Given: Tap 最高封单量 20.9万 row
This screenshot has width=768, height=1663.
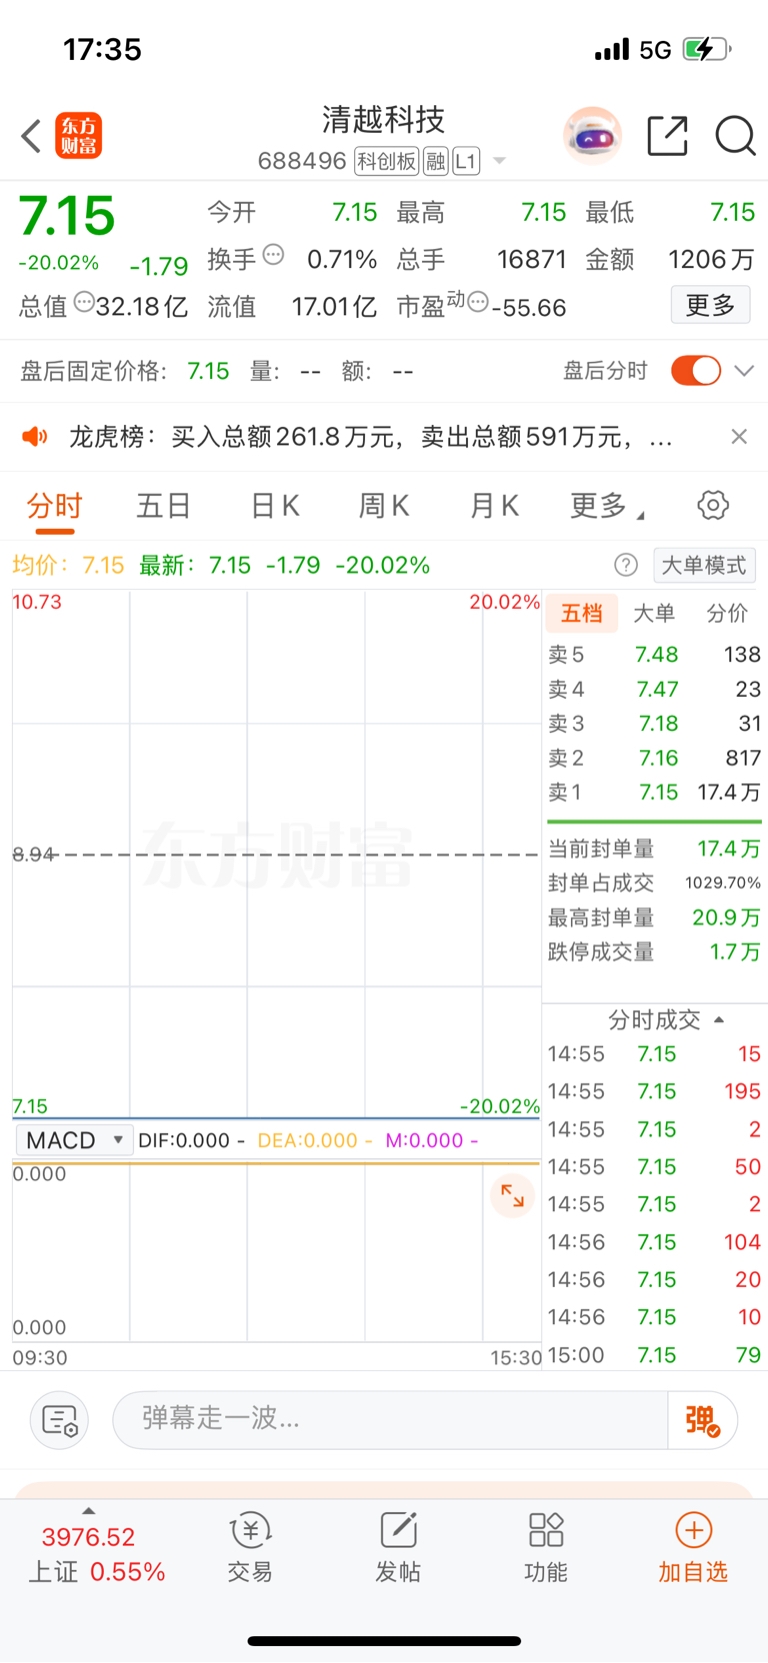Looking at the screenshot, I should pos(654,917).
